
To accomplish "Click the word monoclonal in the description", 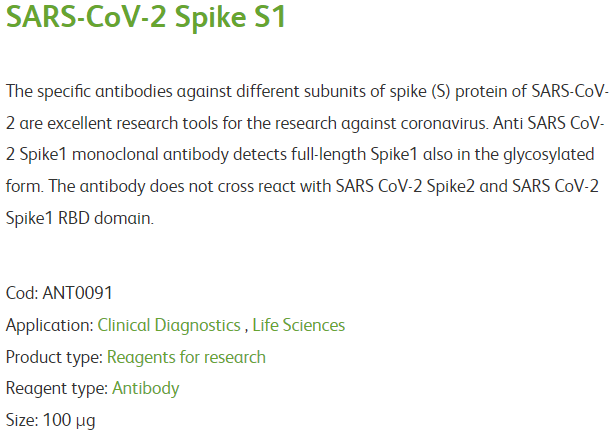I will tap(115, 155).
